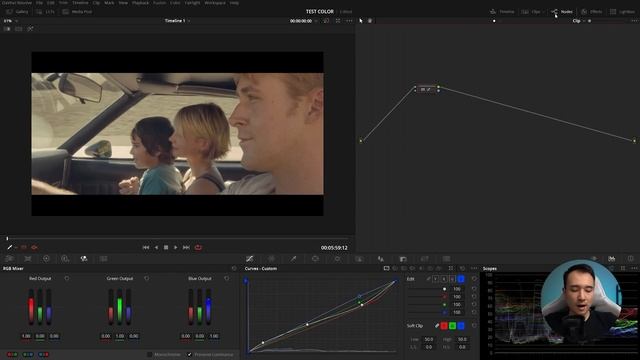Adjust the blue slider in Blue Output
The height and width of the screenshot is (360, 640).
208,307
